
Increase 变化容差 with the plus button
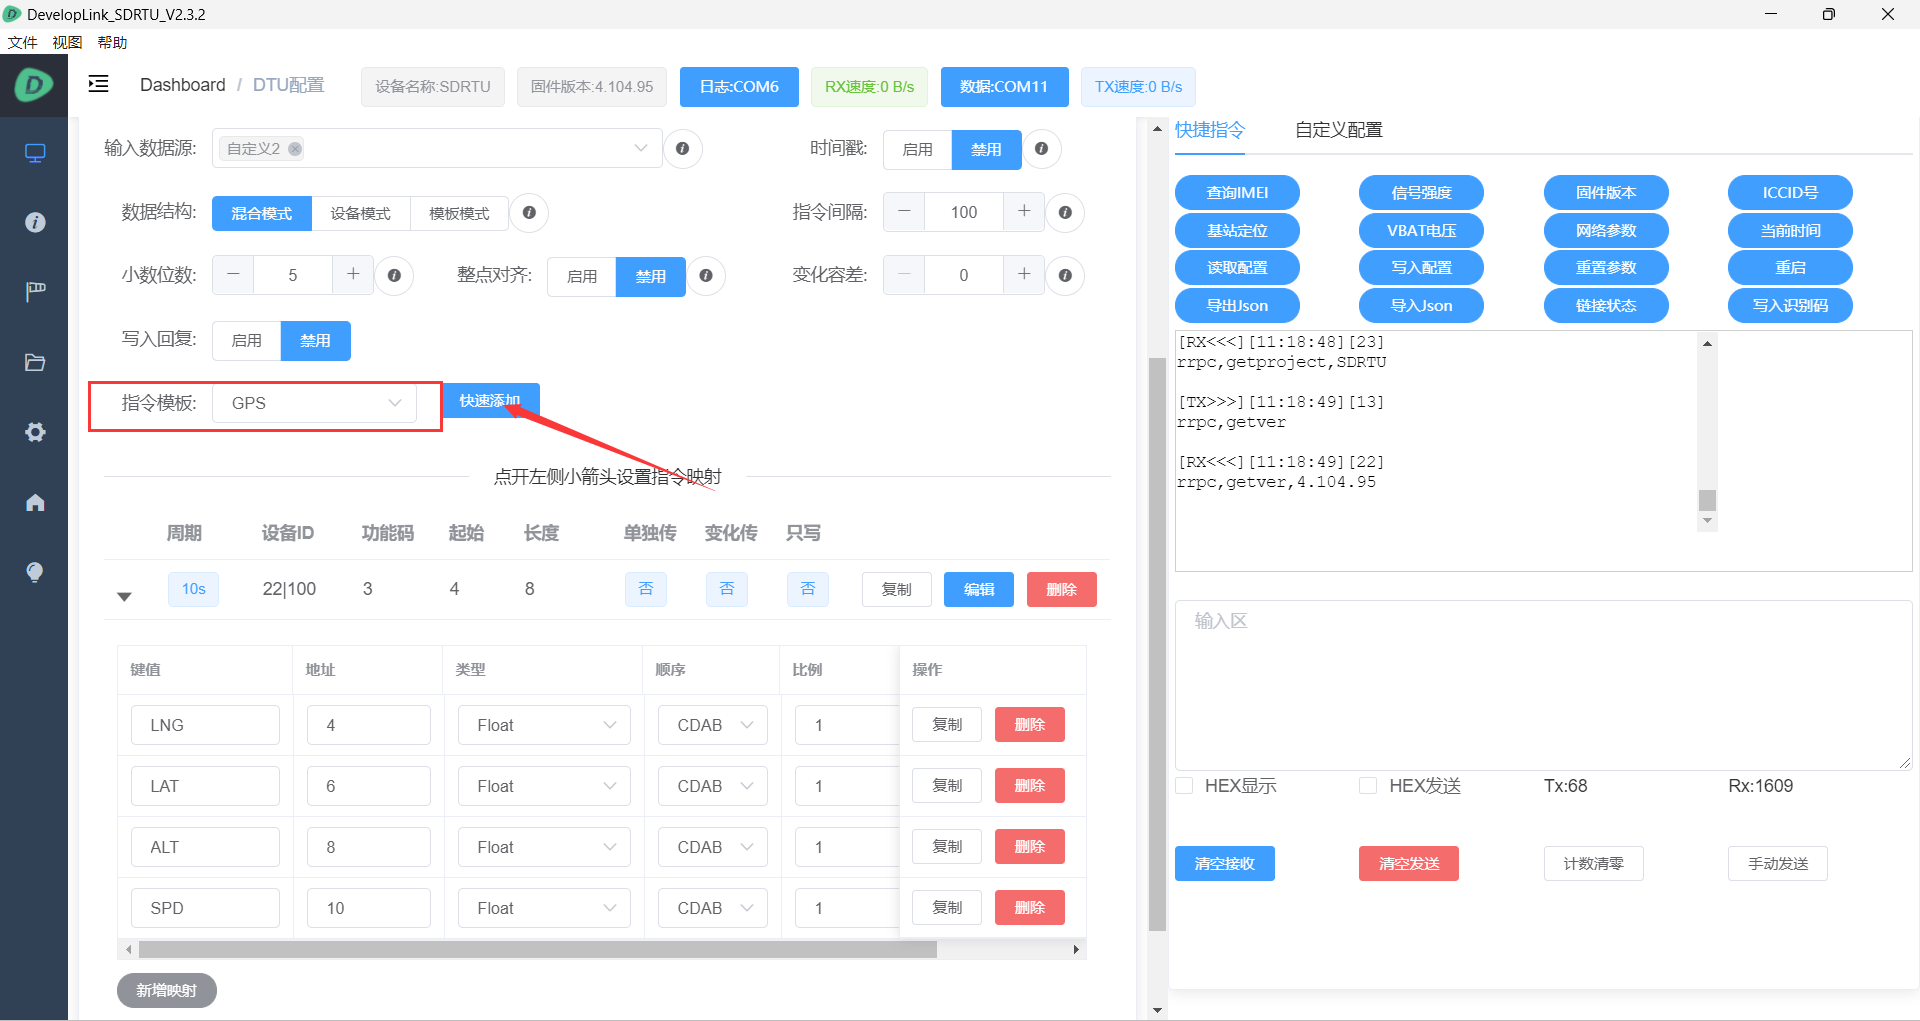(1024, 275)
